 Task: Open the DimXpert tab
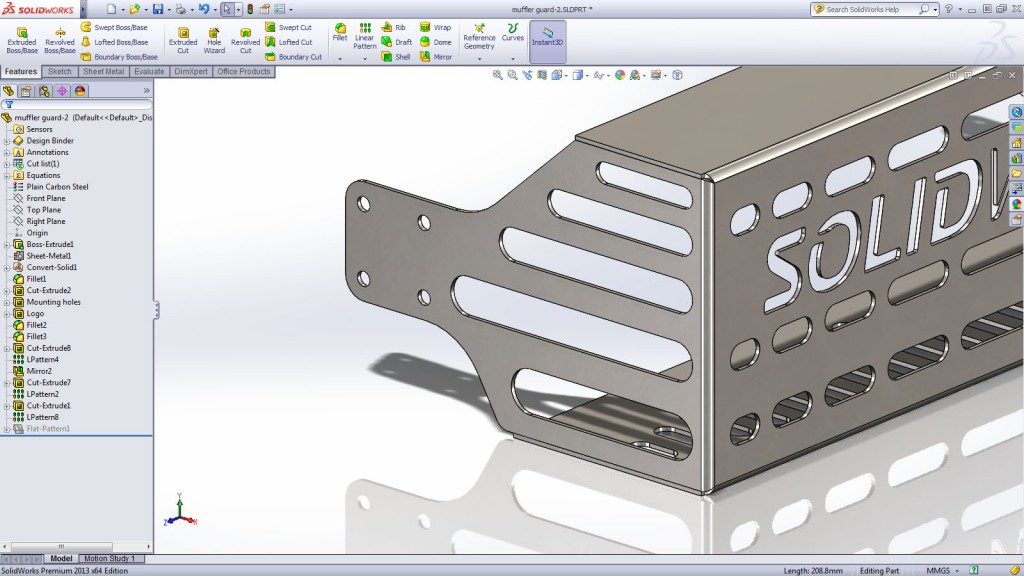pyautogui.click(x=191, y=72)
